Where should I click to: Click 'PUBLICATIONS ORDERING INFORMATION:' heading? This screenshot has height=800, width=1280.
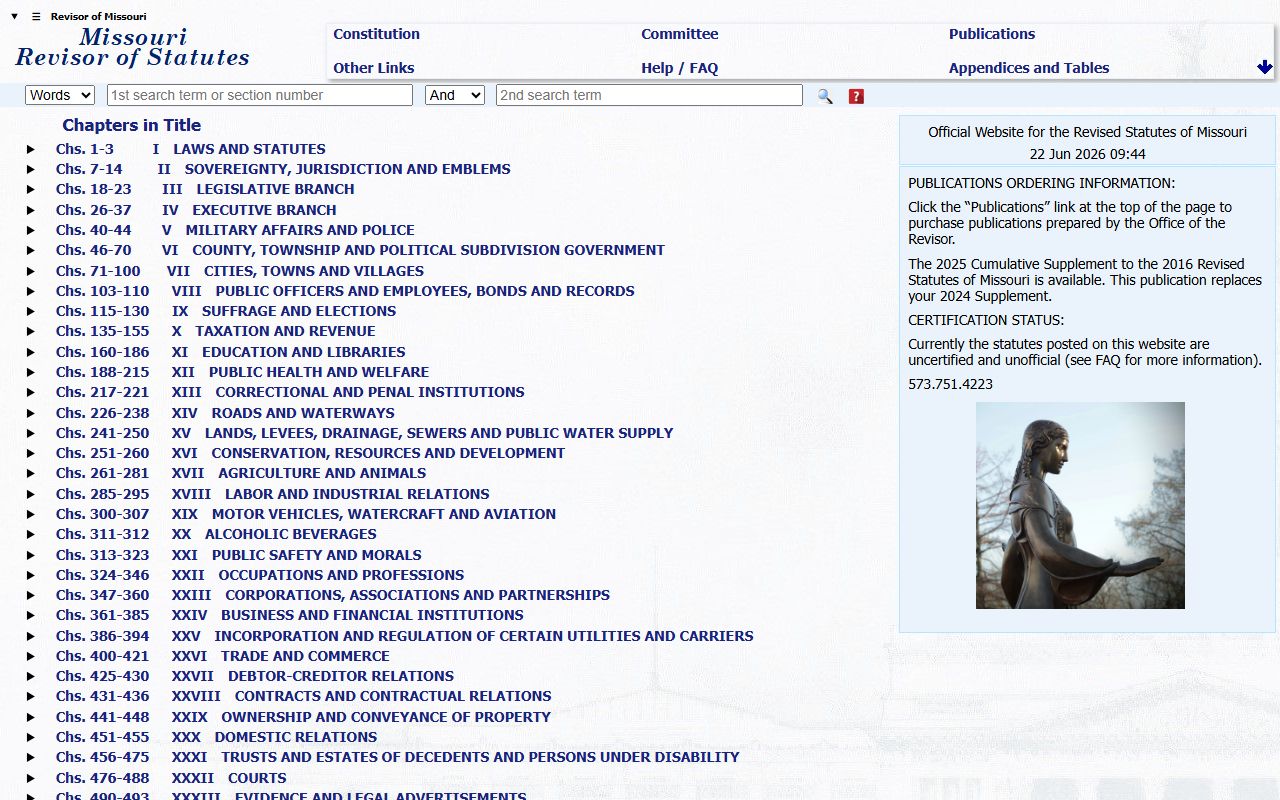[x=1042, y=183]
